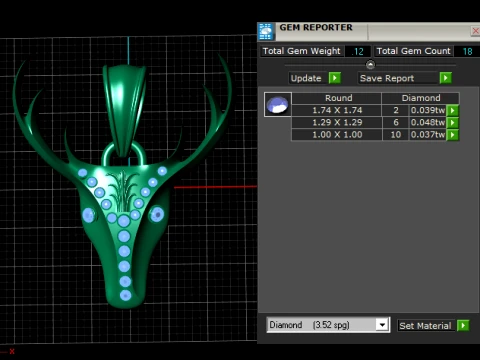Click the 0.039tw weight value

tap(428, 110)
